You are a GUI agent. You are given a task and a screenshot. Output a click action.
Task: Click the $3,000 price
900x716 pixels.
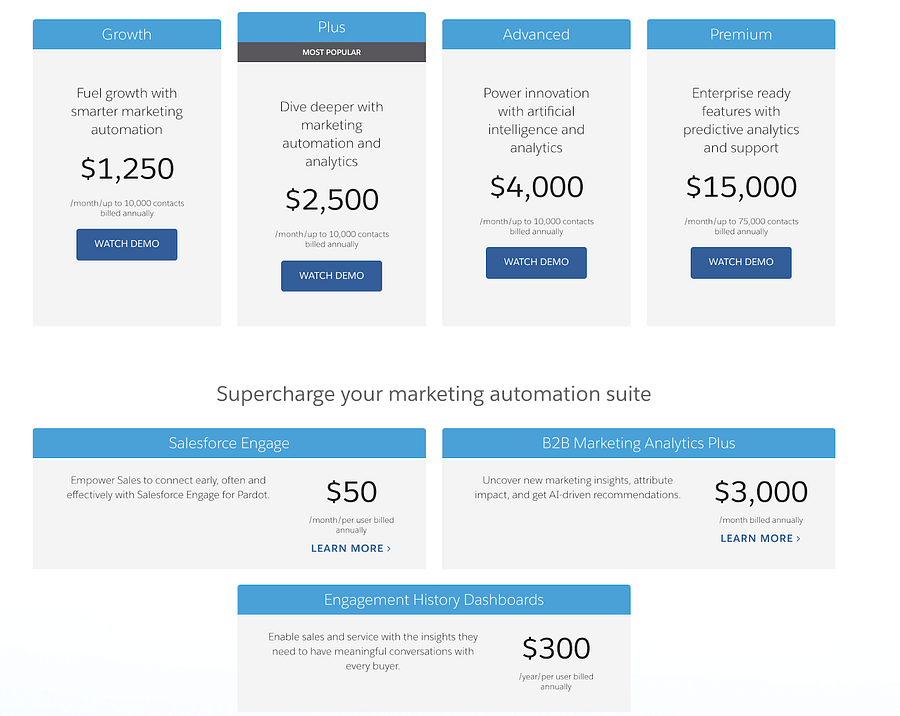[x=761, y=492]
